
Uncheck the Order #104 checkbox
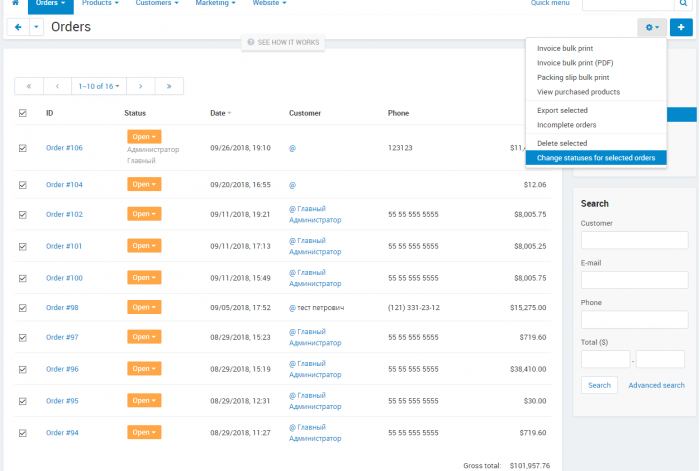[23, 185]
